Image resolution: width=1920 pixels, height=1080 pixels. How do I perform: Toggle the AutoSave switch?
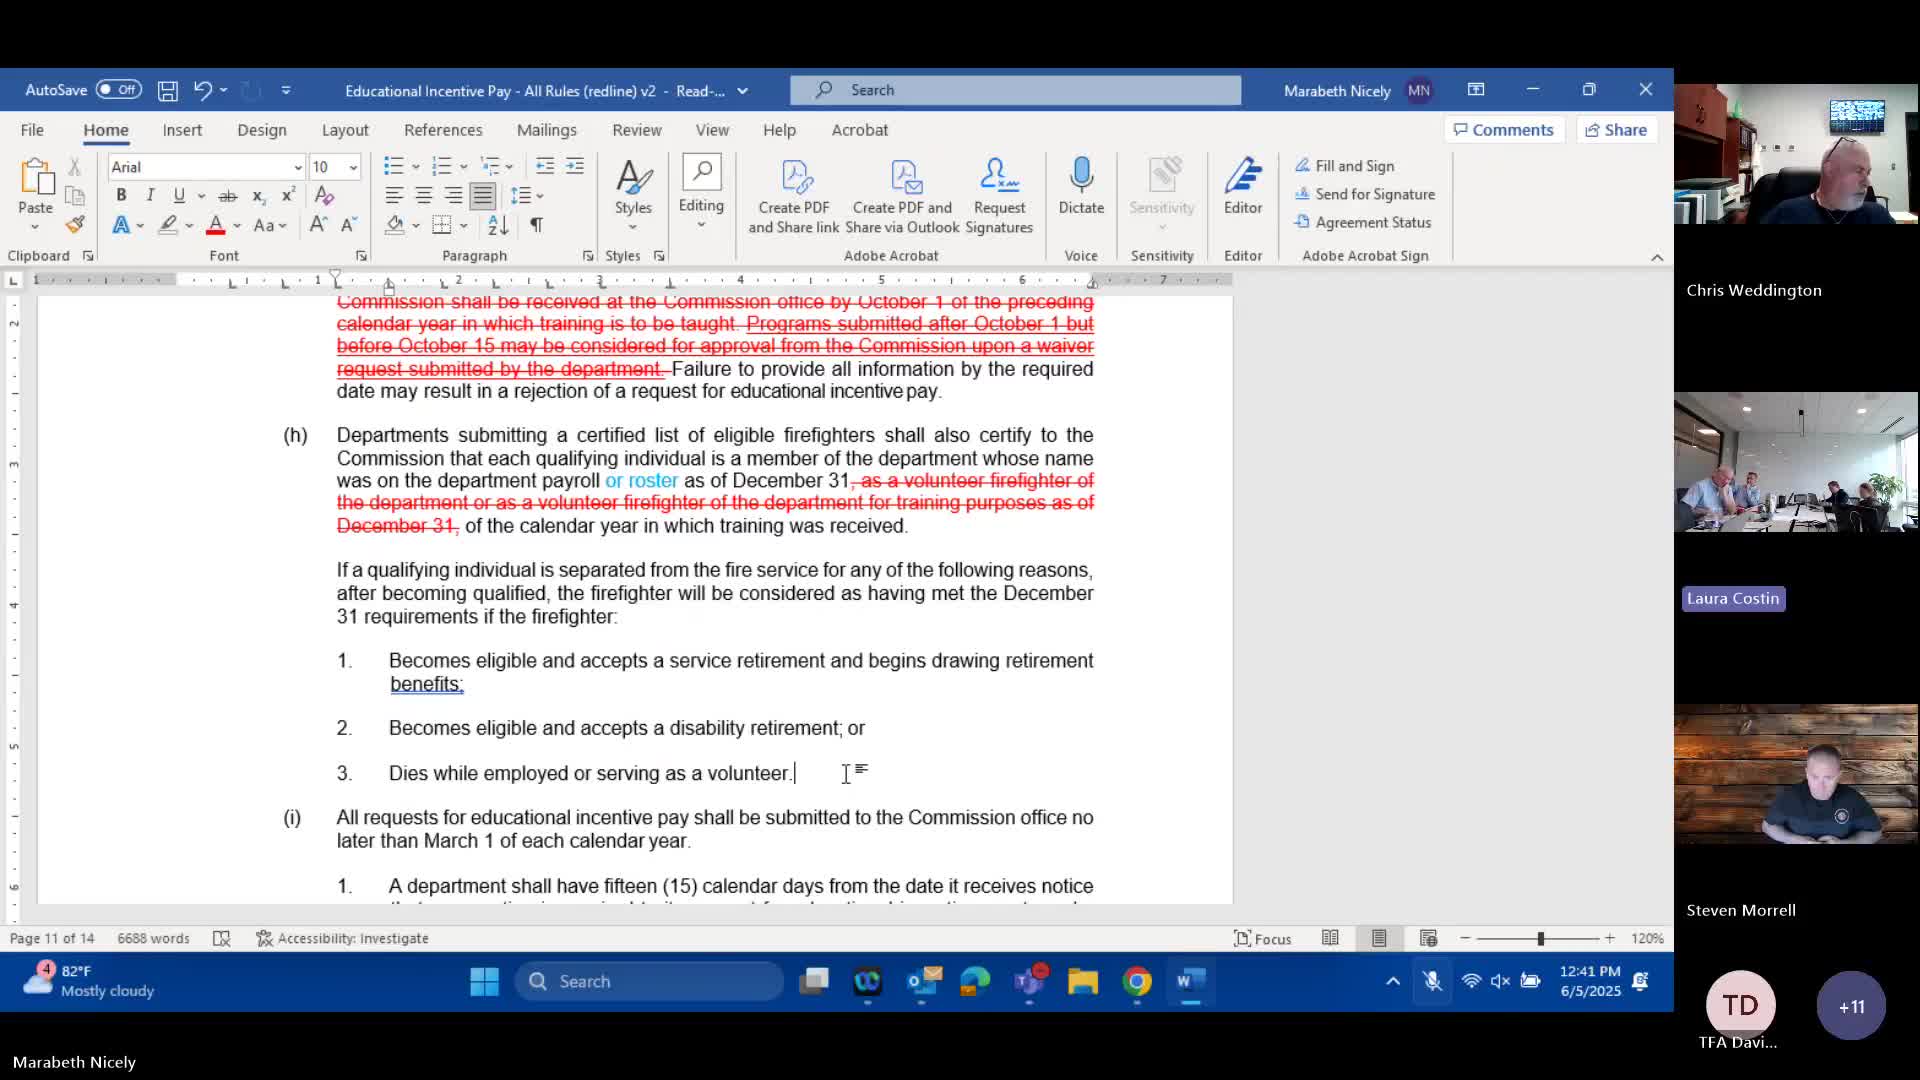[118, 90]
